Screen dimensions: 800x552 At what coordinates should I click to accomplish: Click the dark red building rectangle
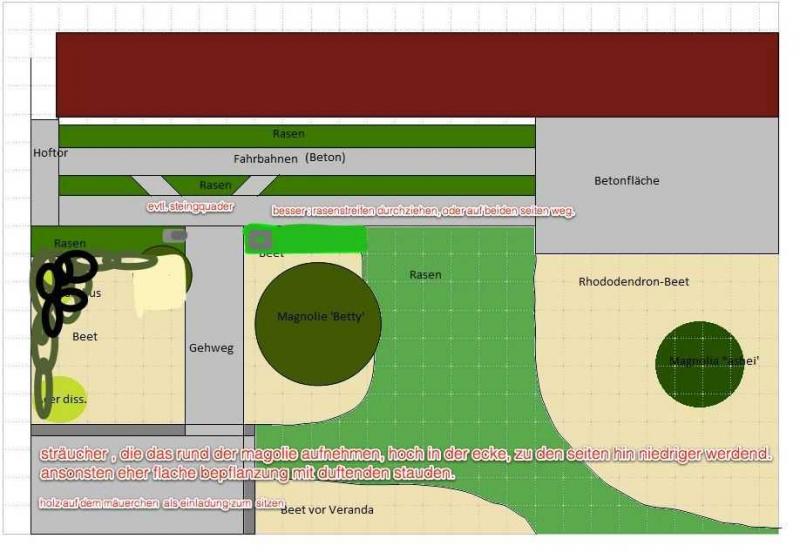416,75
